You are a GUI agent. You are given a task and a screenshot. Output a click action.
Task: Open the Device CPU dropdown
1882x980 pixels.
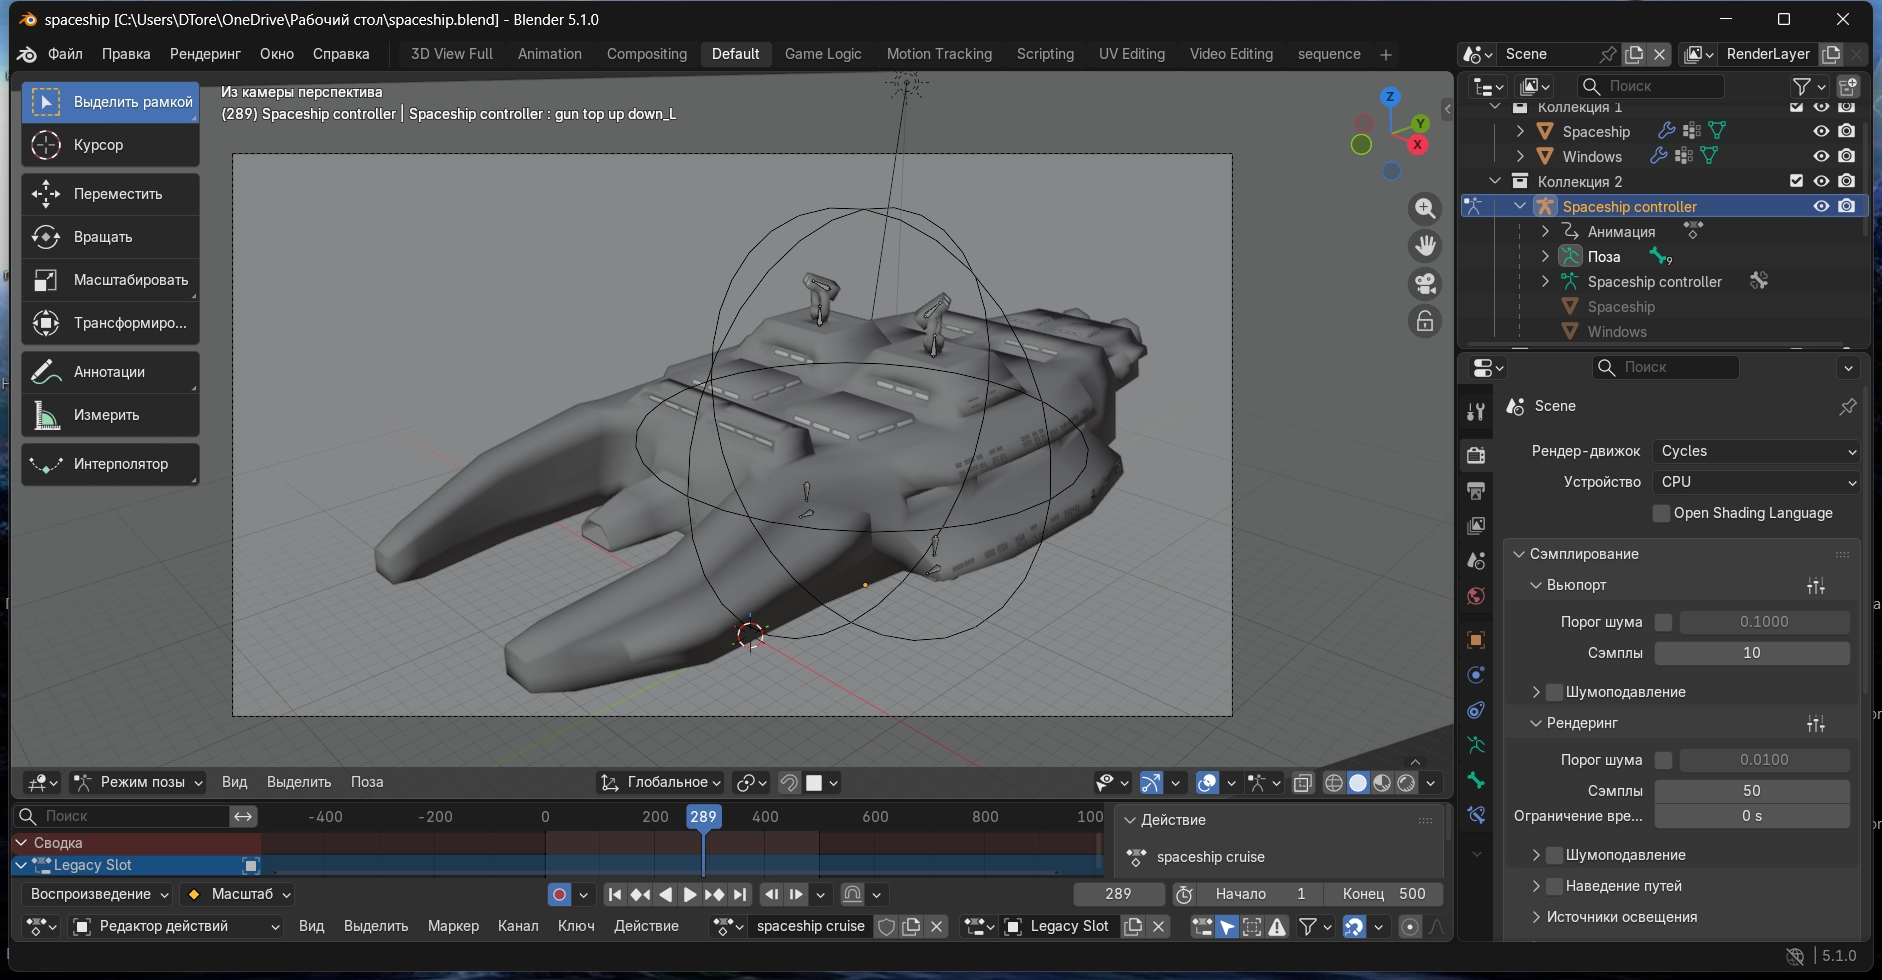click(x=1755, y=482)
